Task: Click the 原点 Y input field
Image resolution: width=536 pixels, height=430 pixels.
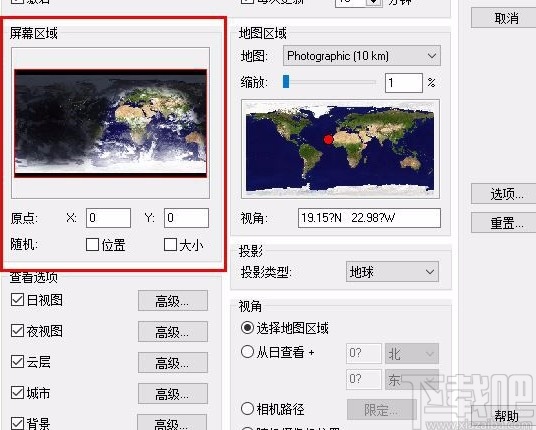Action: pyautogui.click(x=186, y=218)
